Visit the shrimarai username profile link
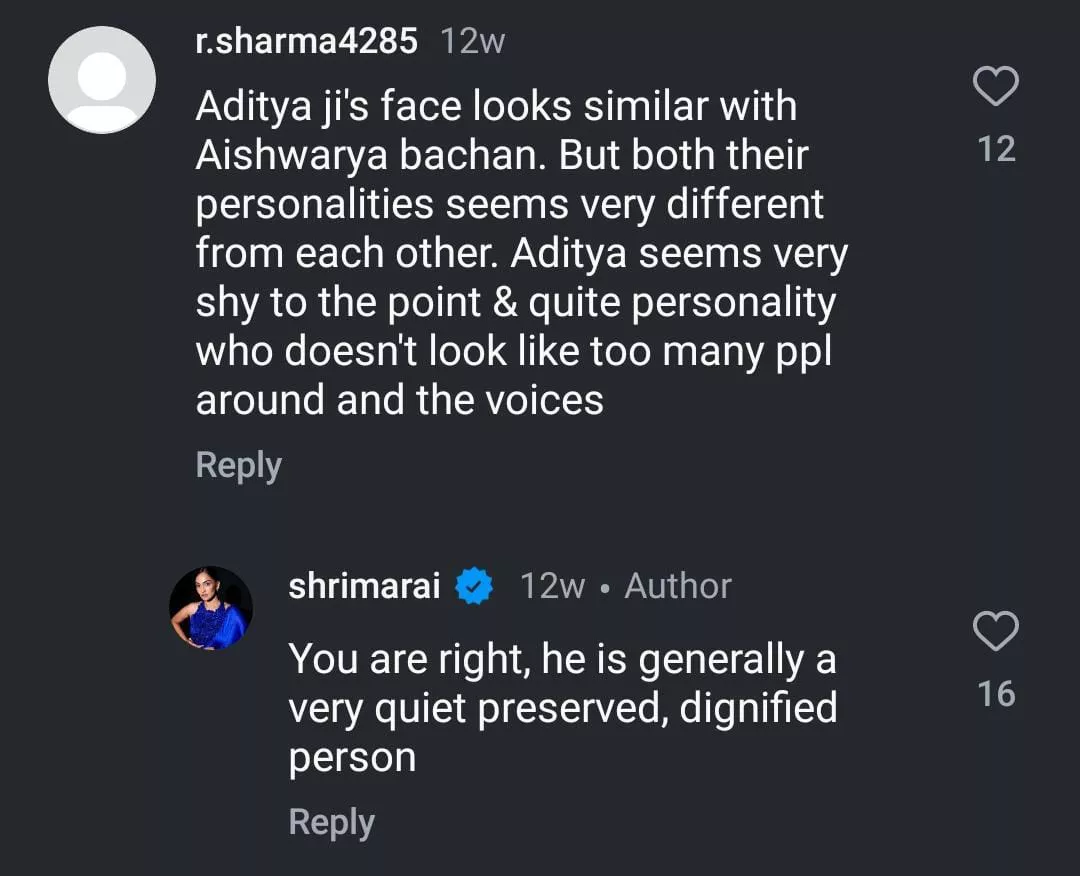1080x876 pixels. (364, 586)
